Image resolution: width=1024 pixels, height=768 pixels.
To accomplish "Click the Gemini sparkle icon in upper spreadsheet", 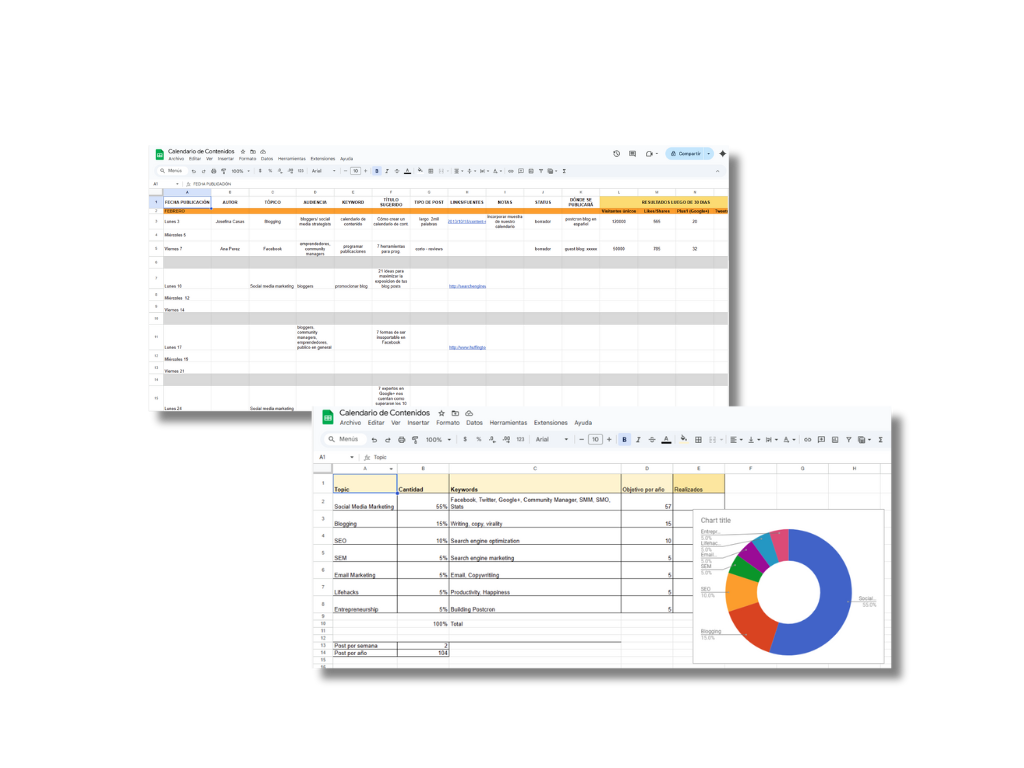I will click(723, 154).
